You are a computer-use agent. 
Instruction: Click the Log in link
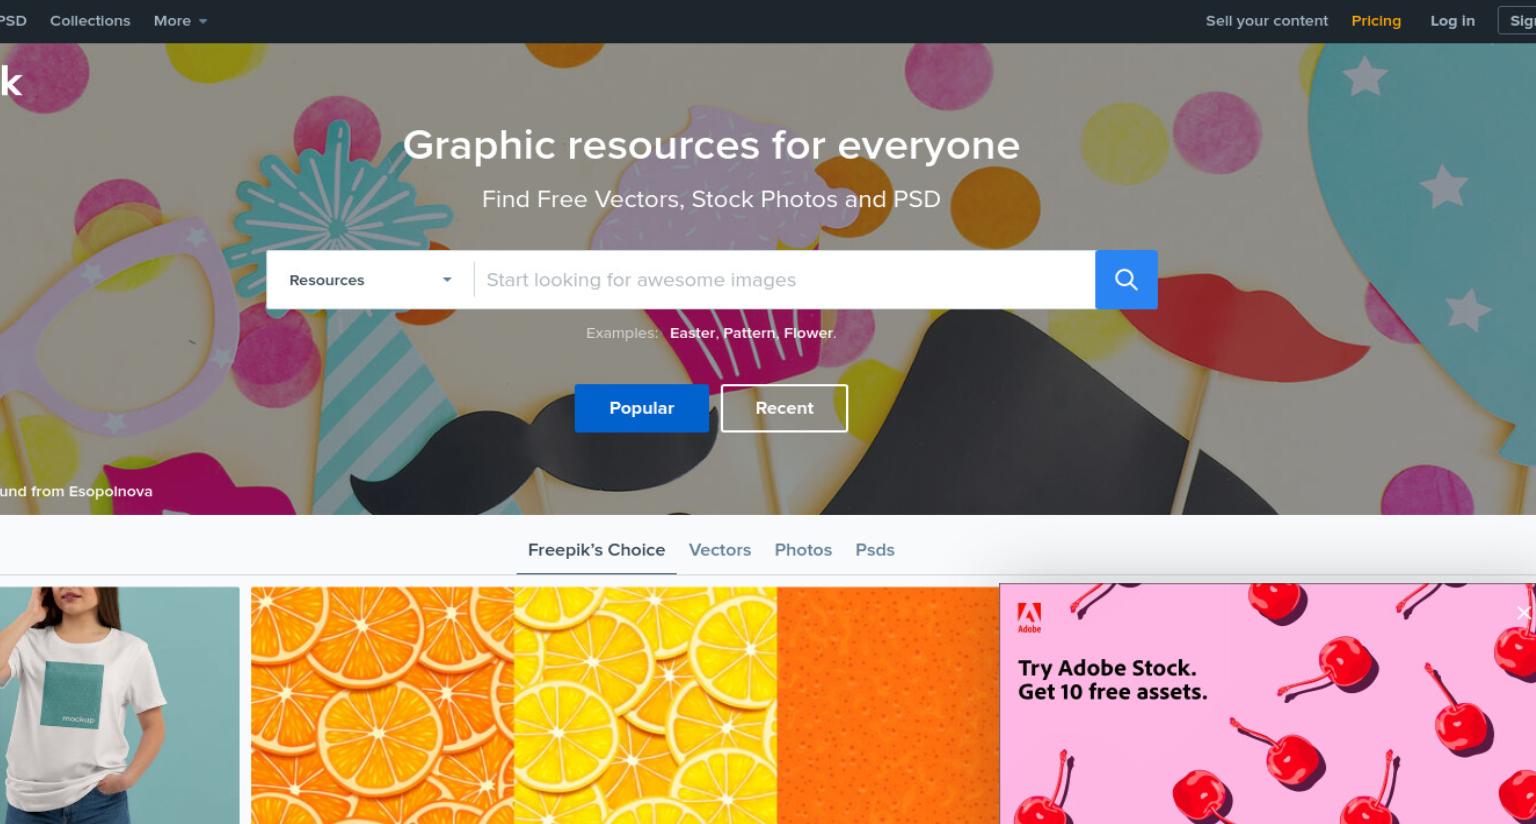coord(1452,21)
